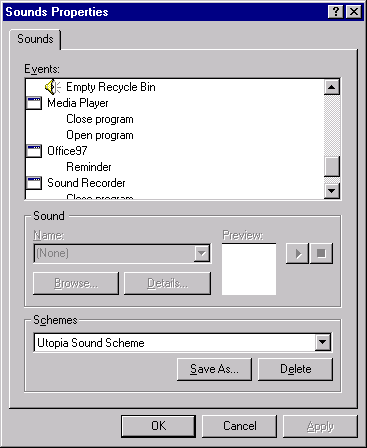367x448 pixels.
Task: Click the OK button
Action: [158, 426]
